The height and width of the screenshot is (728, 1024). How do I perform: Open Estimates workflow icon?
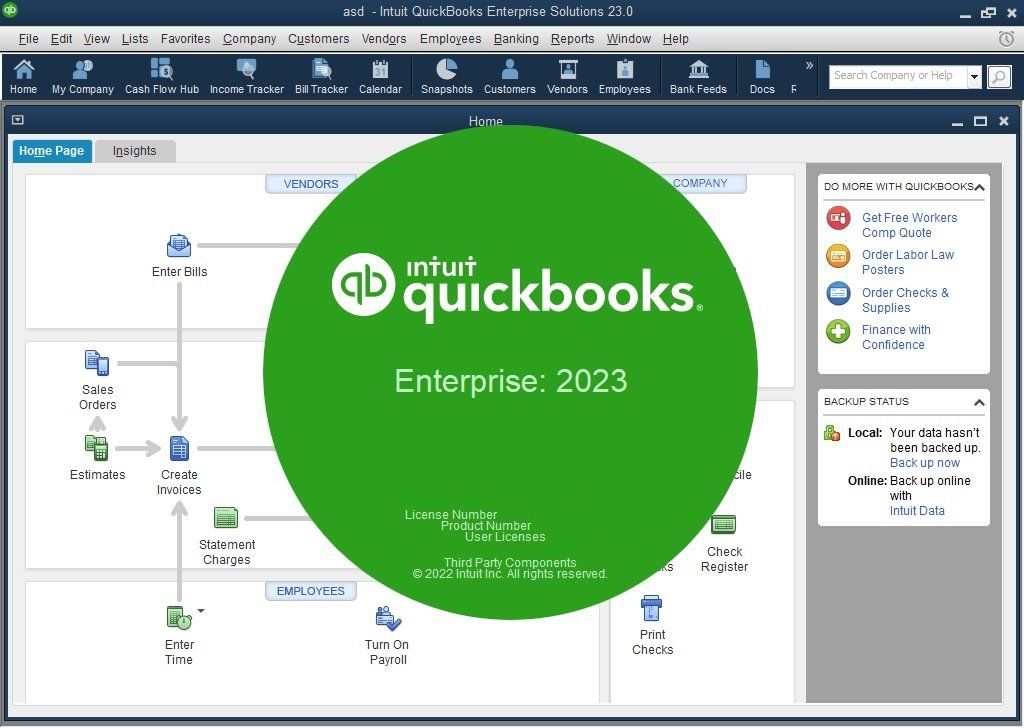97,448
